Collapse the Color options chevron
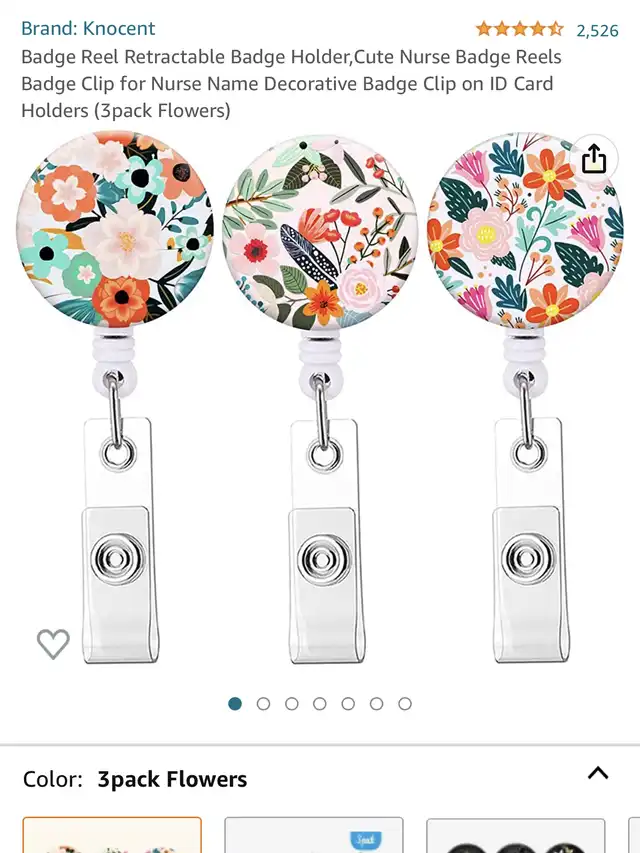This screenshot has width=640, height=853. (x=598, y=773)
